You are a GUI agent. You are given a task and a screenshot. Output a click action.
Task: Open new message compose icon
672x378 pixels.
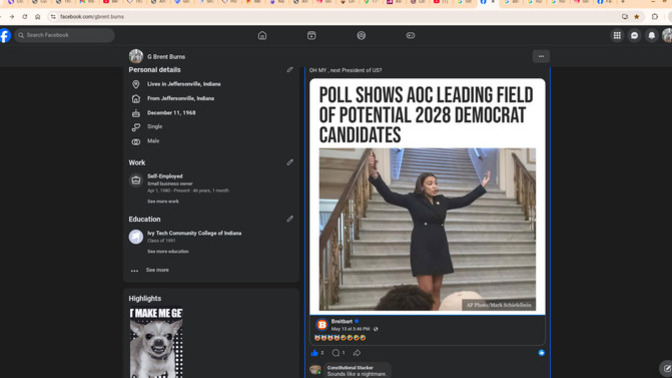click(x=666, y=368)
